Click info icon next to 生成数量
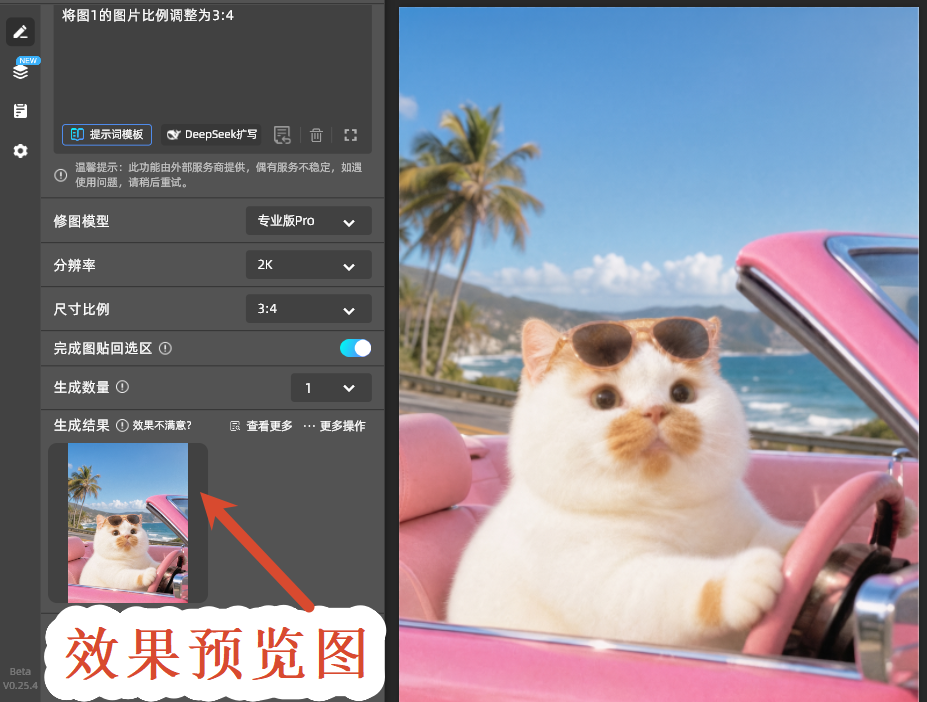Screen dimensions: 927x702 pos(122,387)
